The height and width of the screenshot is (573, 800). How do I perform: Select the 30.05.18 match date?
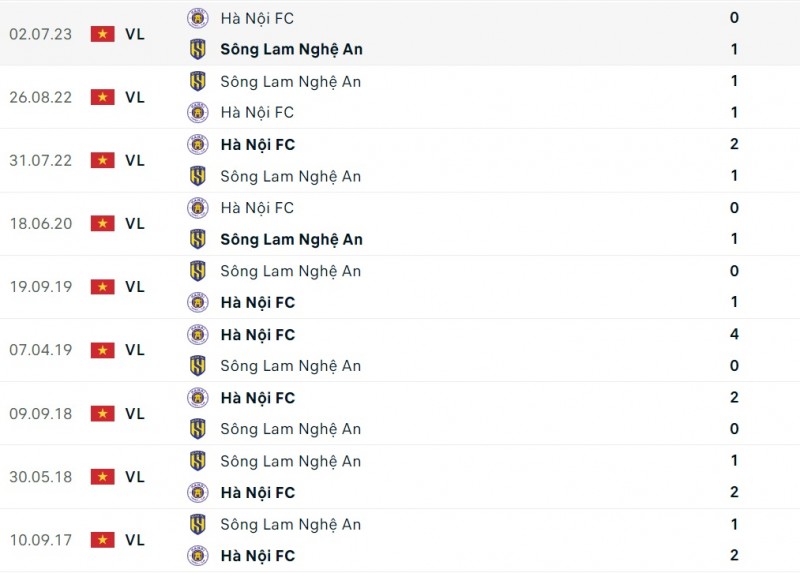(40, 477)
